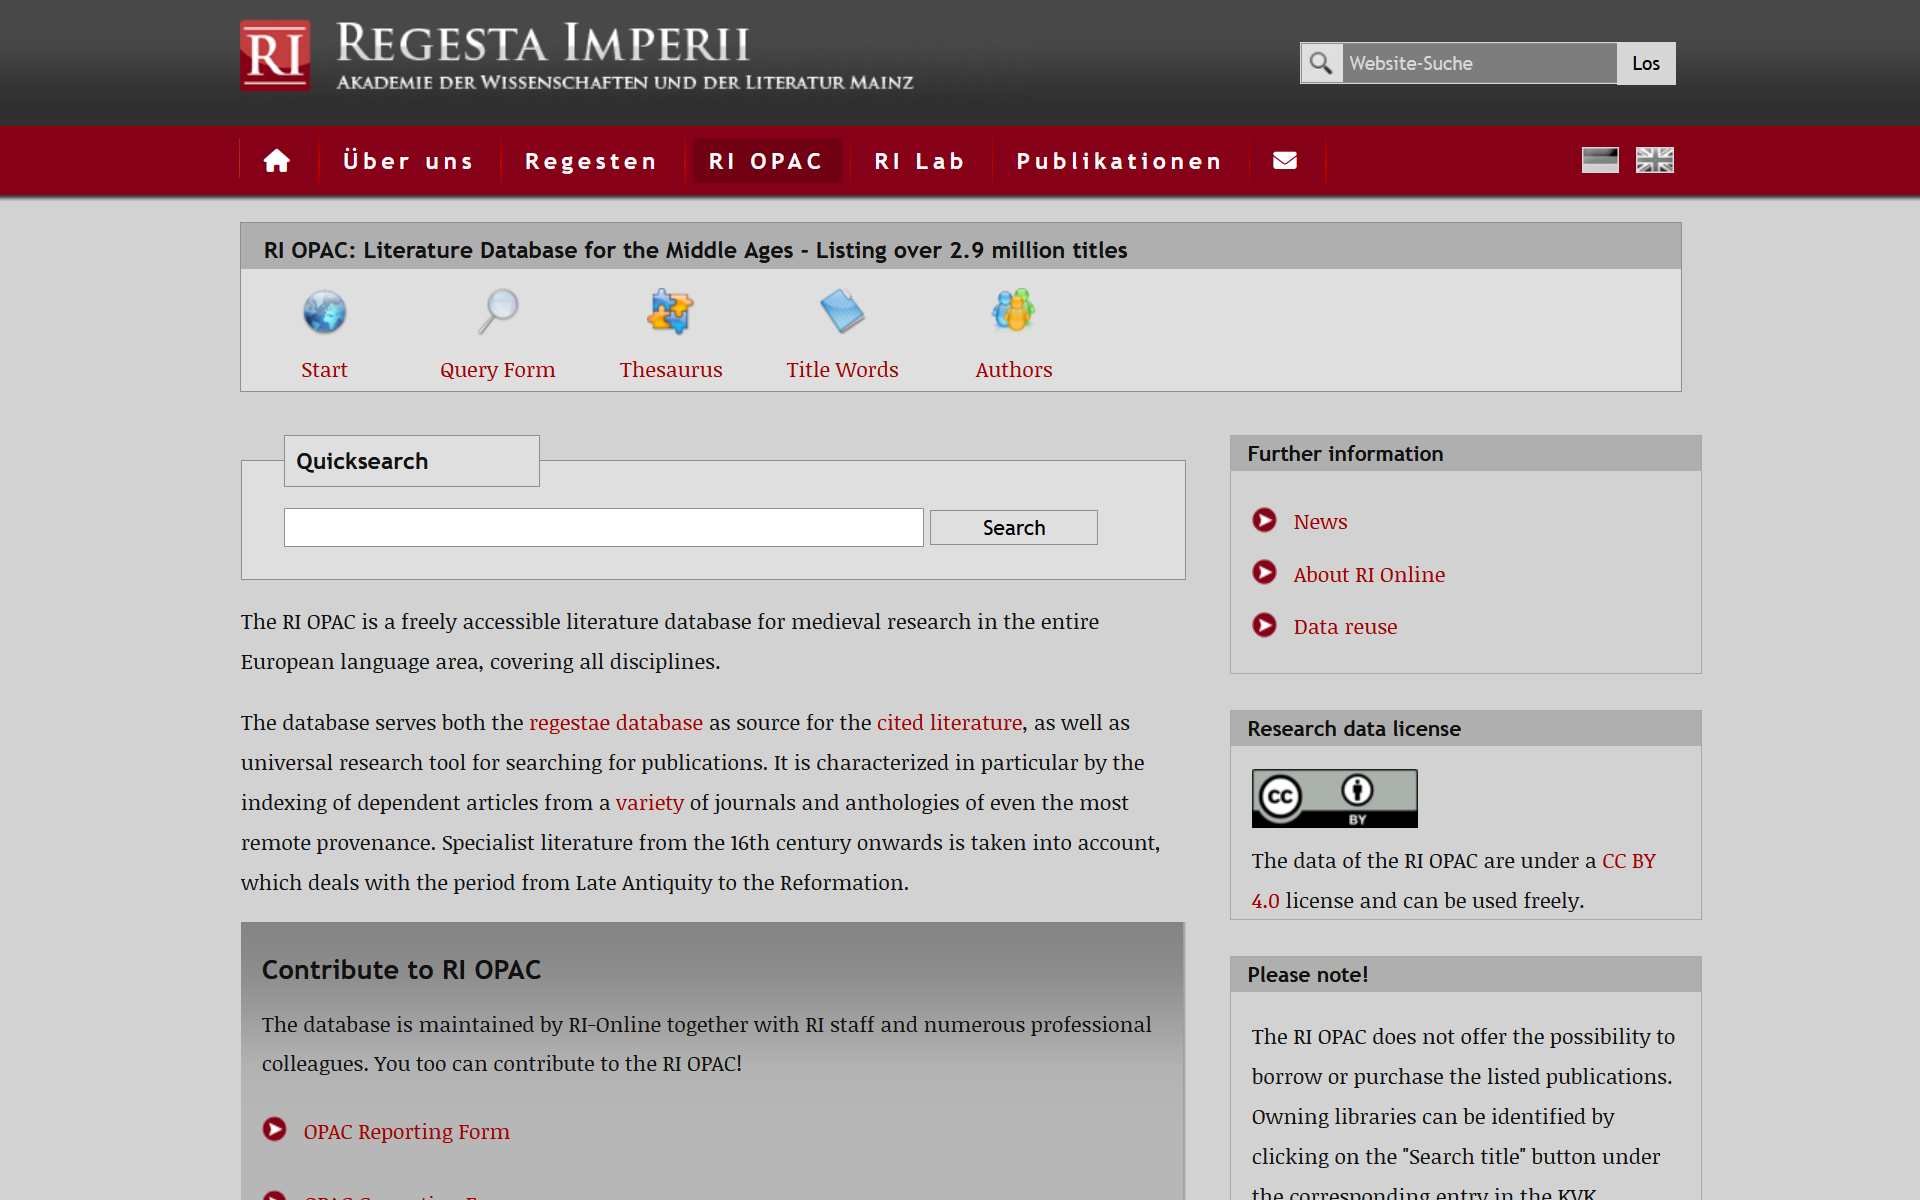The height and width of the screenshot is (1200, 1920).
Task: Open the Regesten menu item
Action: coord(591,161)
